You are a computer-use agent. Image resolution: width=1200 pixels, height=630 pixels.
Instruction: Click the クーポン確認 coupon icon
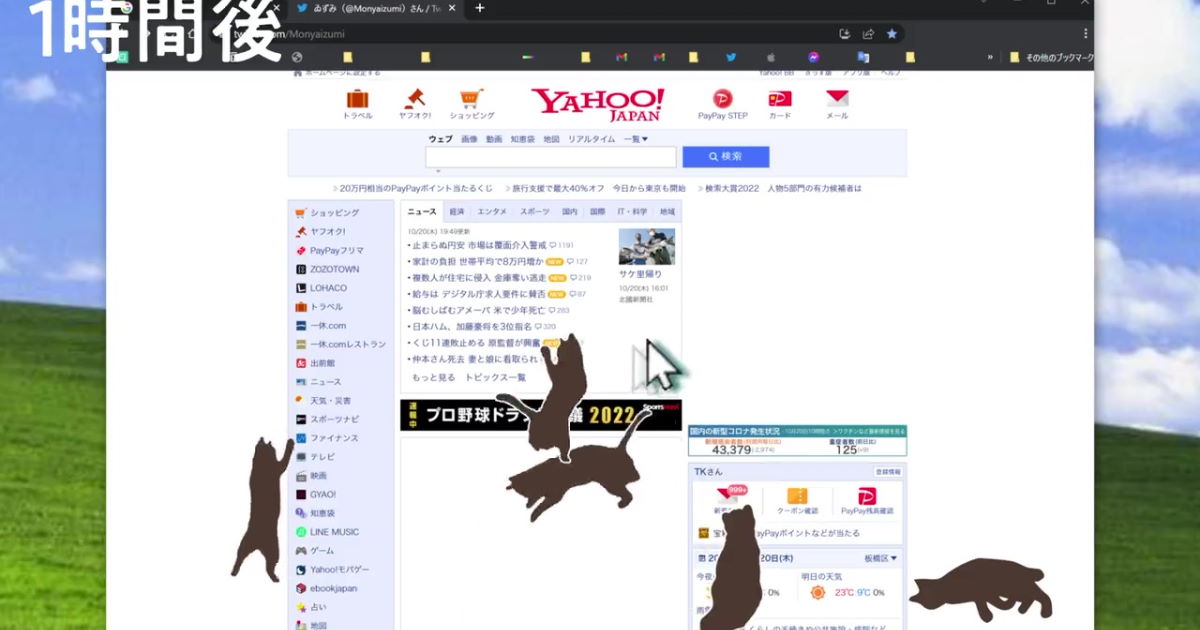click(x=797, y=497)
